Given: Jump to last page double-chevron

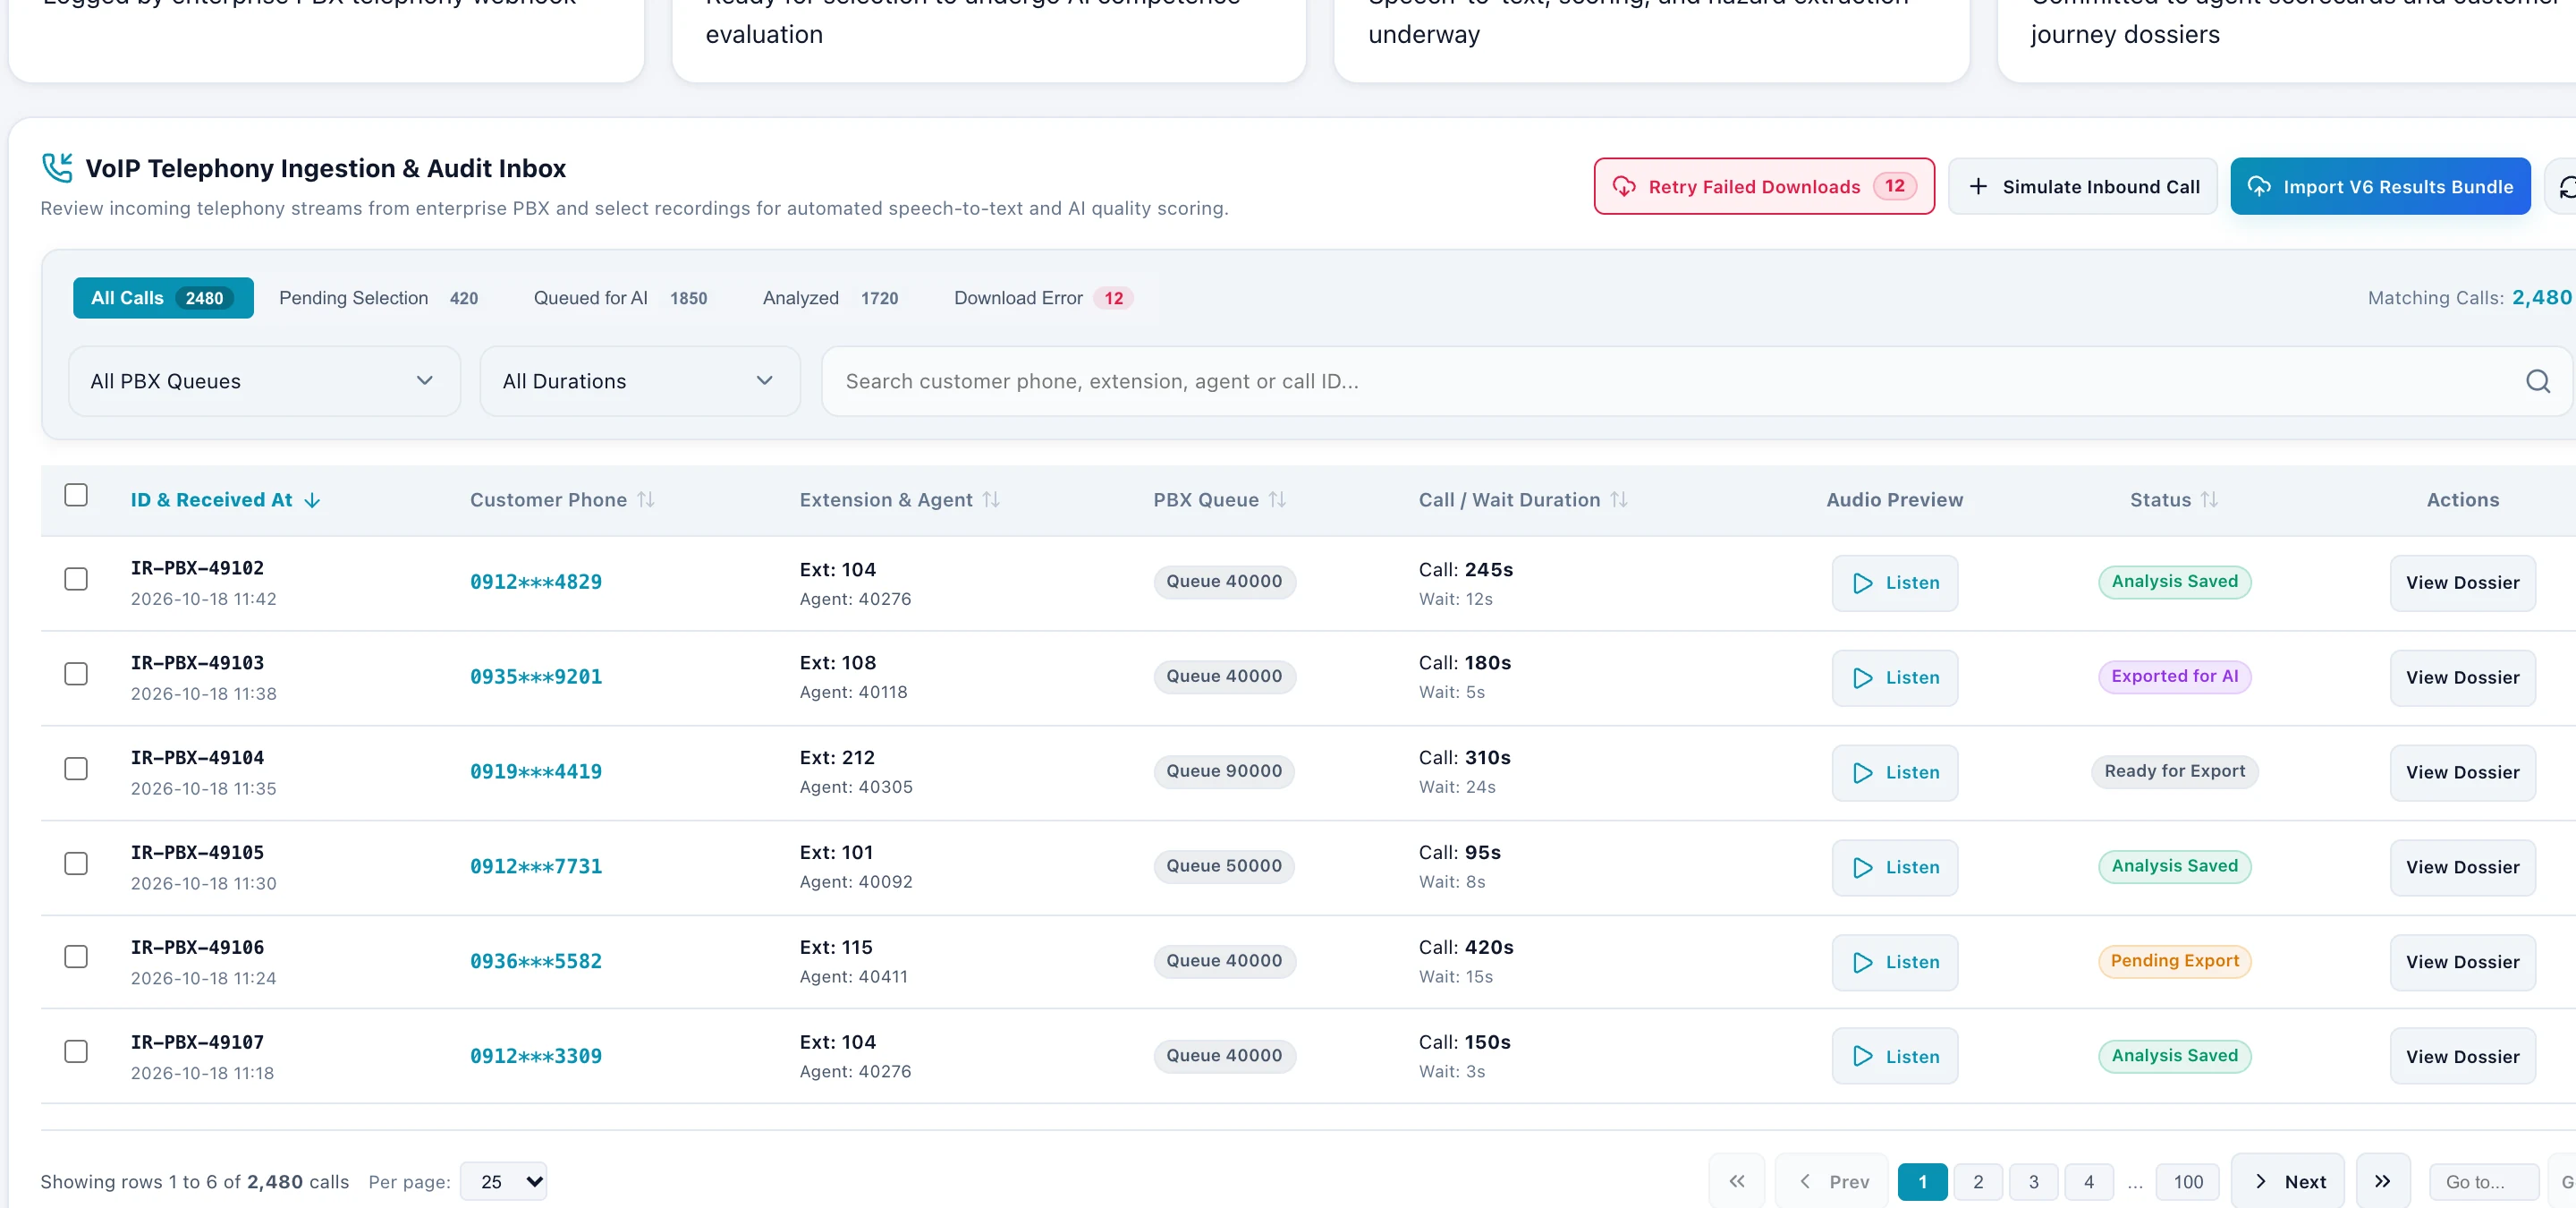Looking at the screenshot, I should point(2382,1181).
